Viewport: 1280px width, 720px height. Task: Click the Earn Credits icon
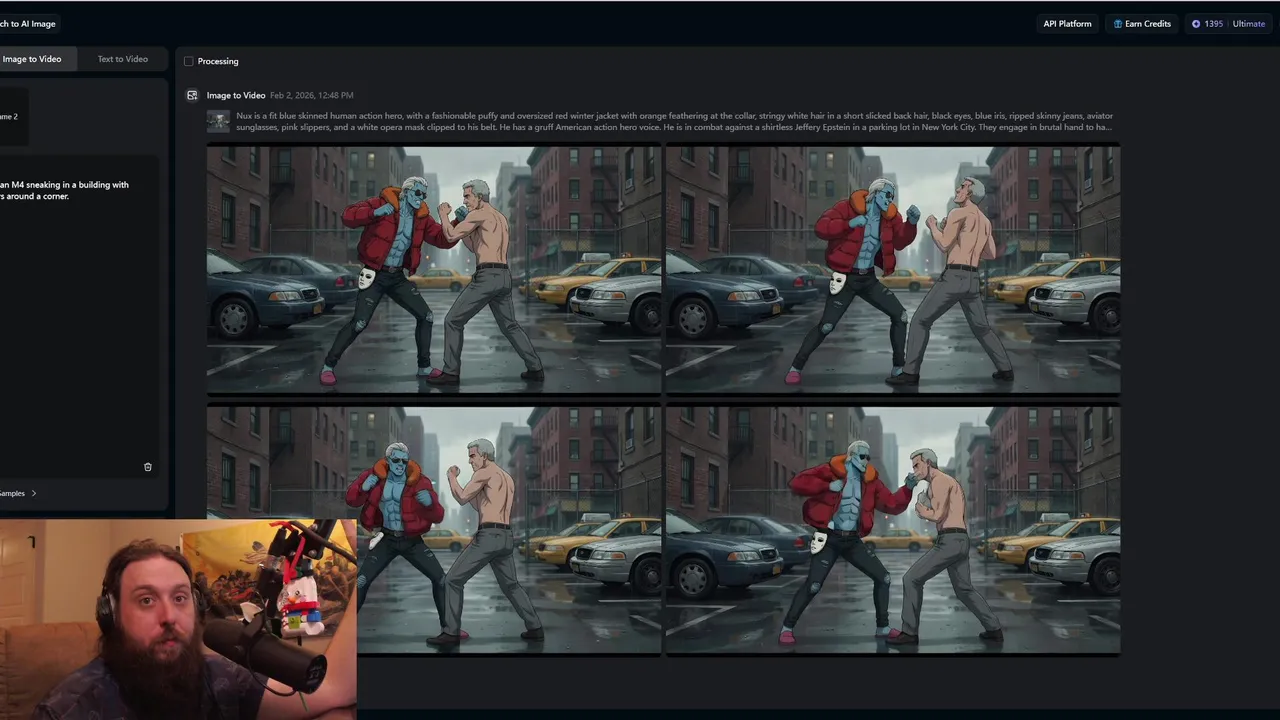[x=1118, y=24]
